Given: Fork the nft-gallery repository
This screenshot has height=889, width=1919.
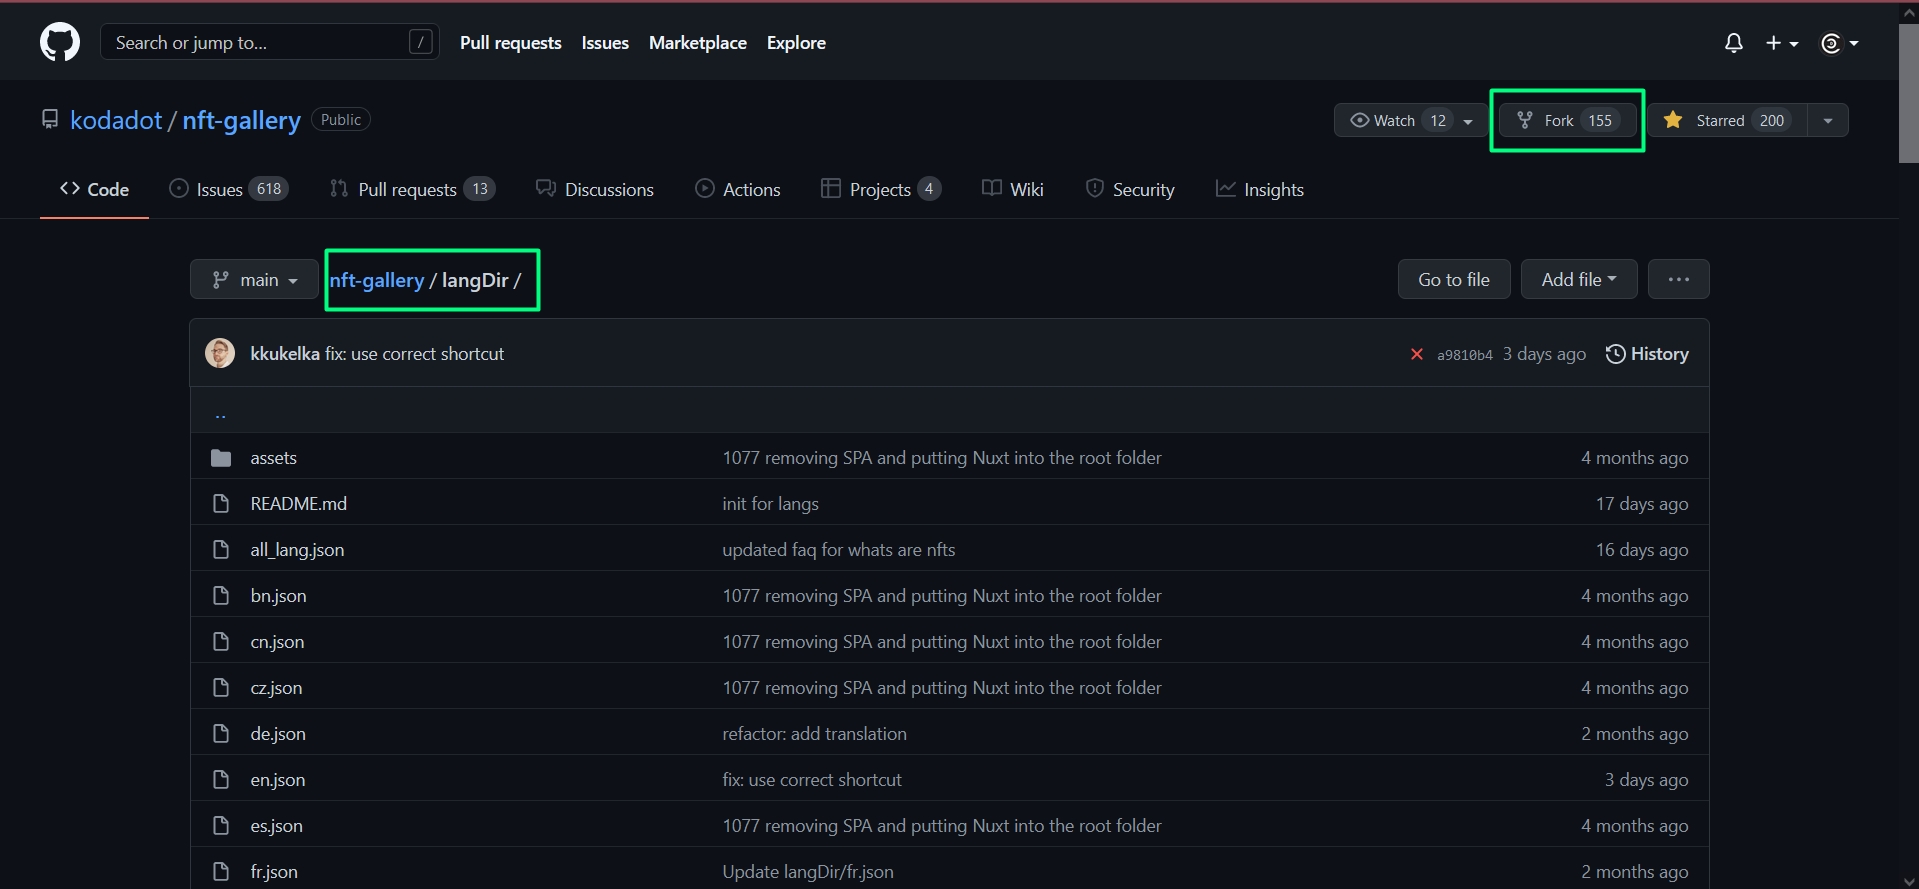Looking at the screenshot, I should click(x=1566, y=121).
